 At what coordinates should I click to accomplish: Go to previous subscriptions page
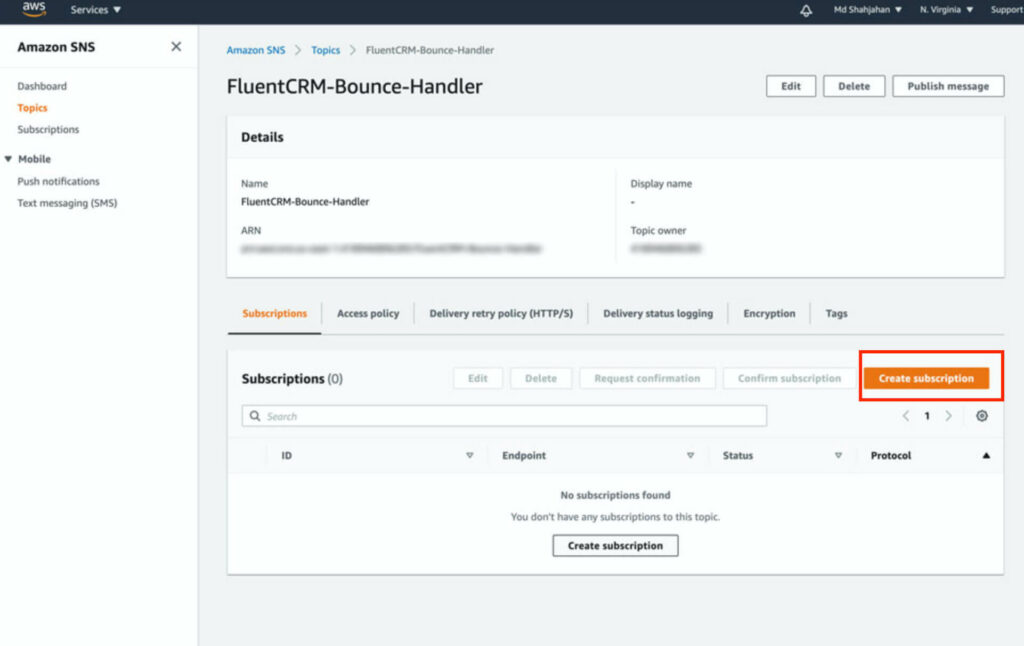coord(906,416)
